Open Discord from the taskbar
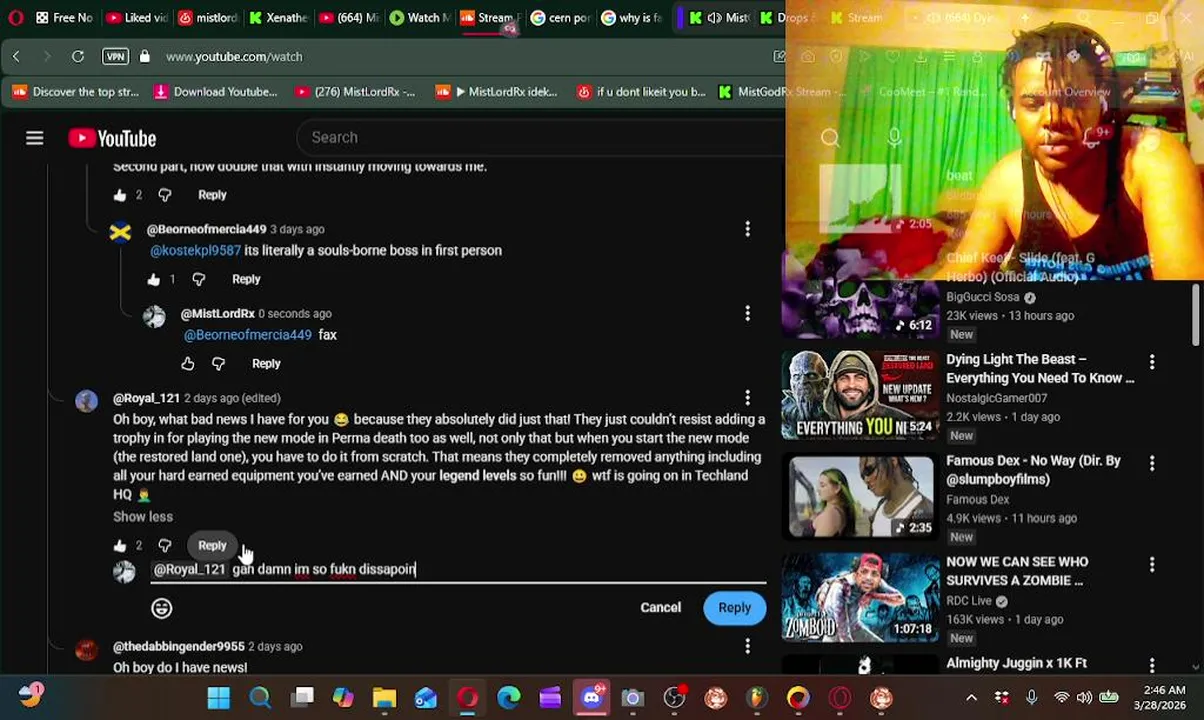The image size is (1204, 720). pos(591,698)
